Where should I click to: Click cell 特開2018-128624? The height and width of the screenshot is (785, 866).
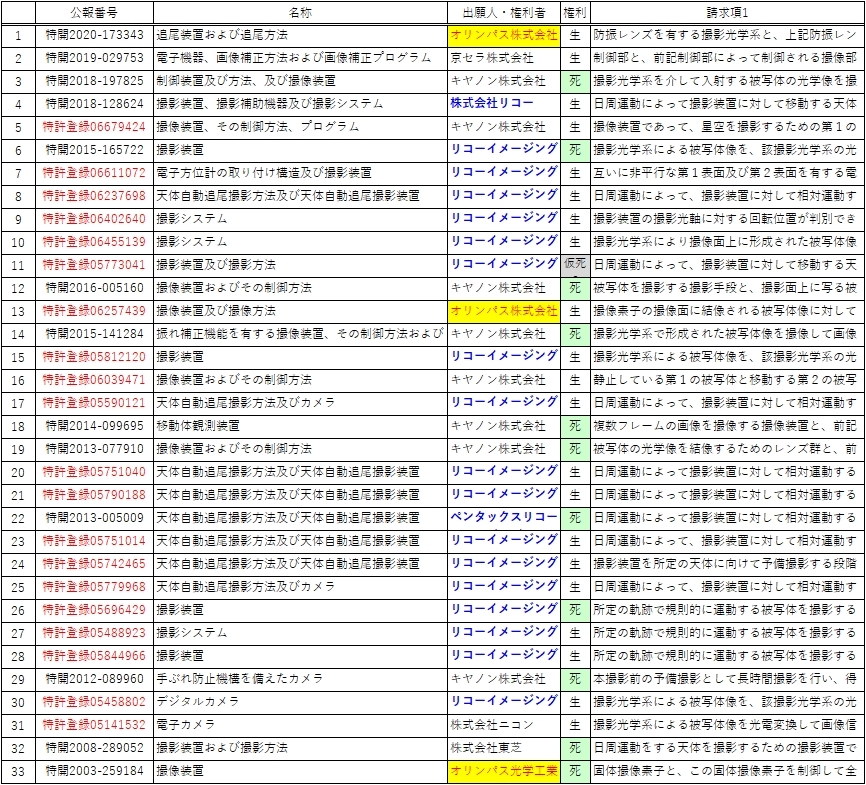pos(94,104)
